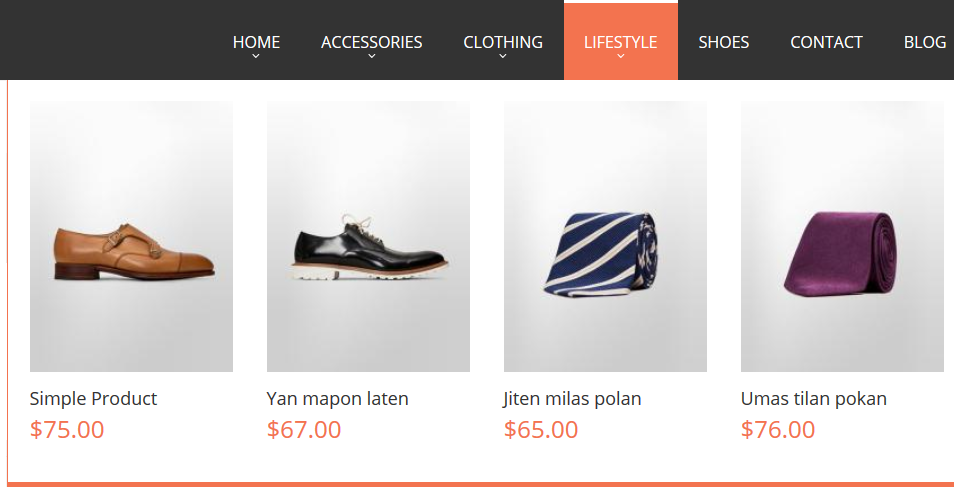
Task: Open the Accessories menu
Action: [x=372, y=41]
